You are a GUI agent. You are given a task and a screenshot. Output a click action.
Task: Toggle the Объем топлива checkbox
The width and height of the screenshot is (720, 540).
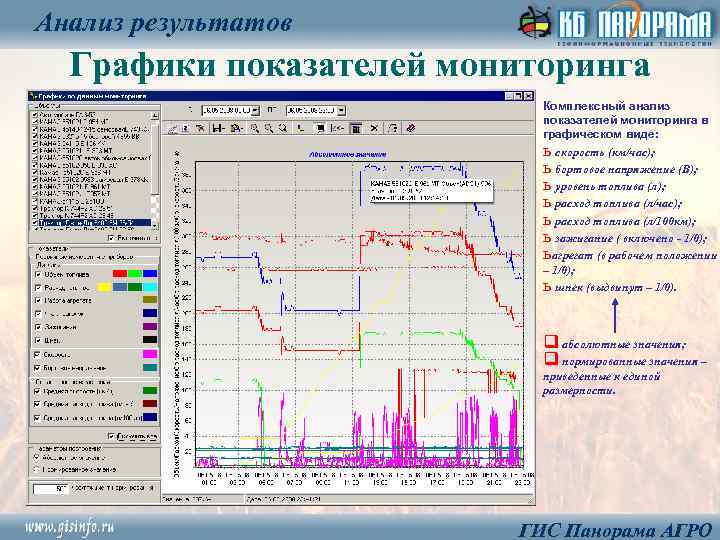[38, 274]
